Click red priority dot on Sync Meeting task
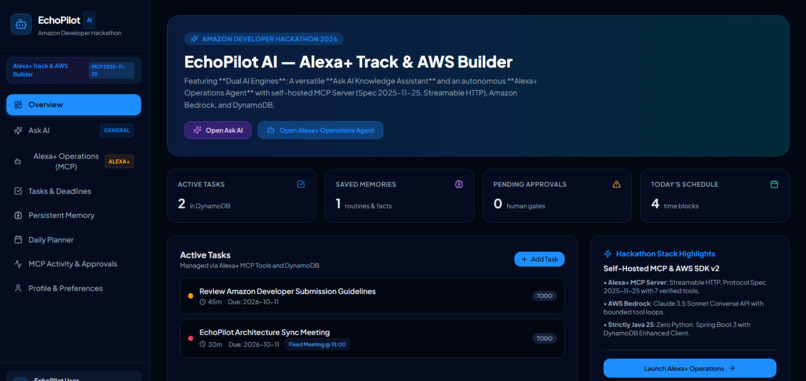806x381 pixels. click(x=191, y=338)
